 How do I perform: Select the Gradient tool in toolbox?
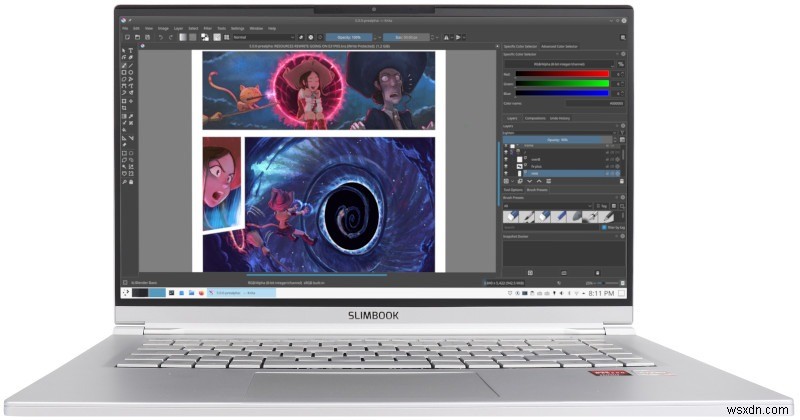[124, 116]
